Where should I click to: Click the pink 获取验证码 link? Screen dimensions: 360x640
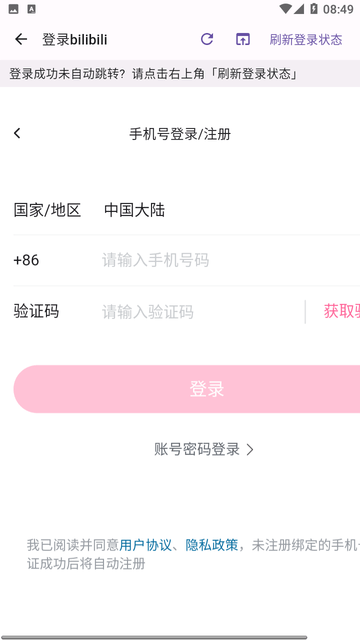(x=342, y=311)
